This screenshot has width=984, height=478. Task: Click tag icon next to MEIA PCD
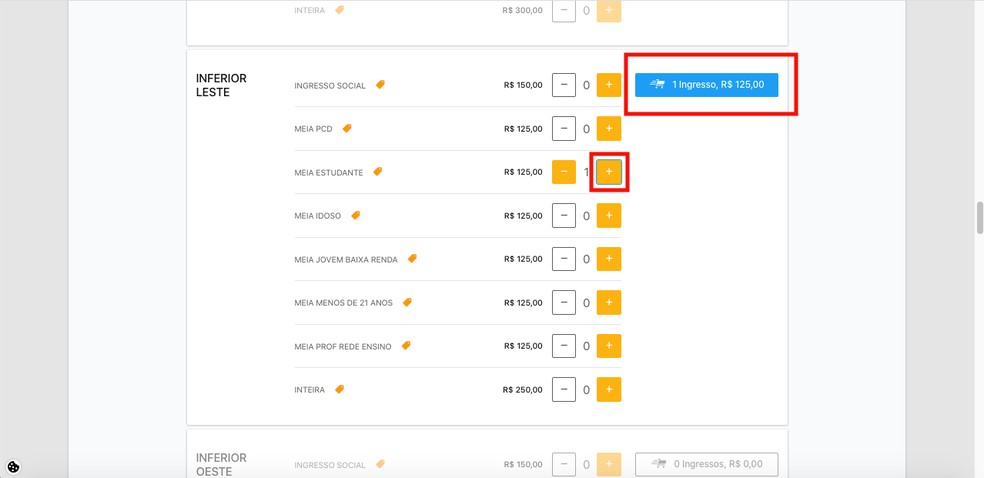click(x=347, y=128)
